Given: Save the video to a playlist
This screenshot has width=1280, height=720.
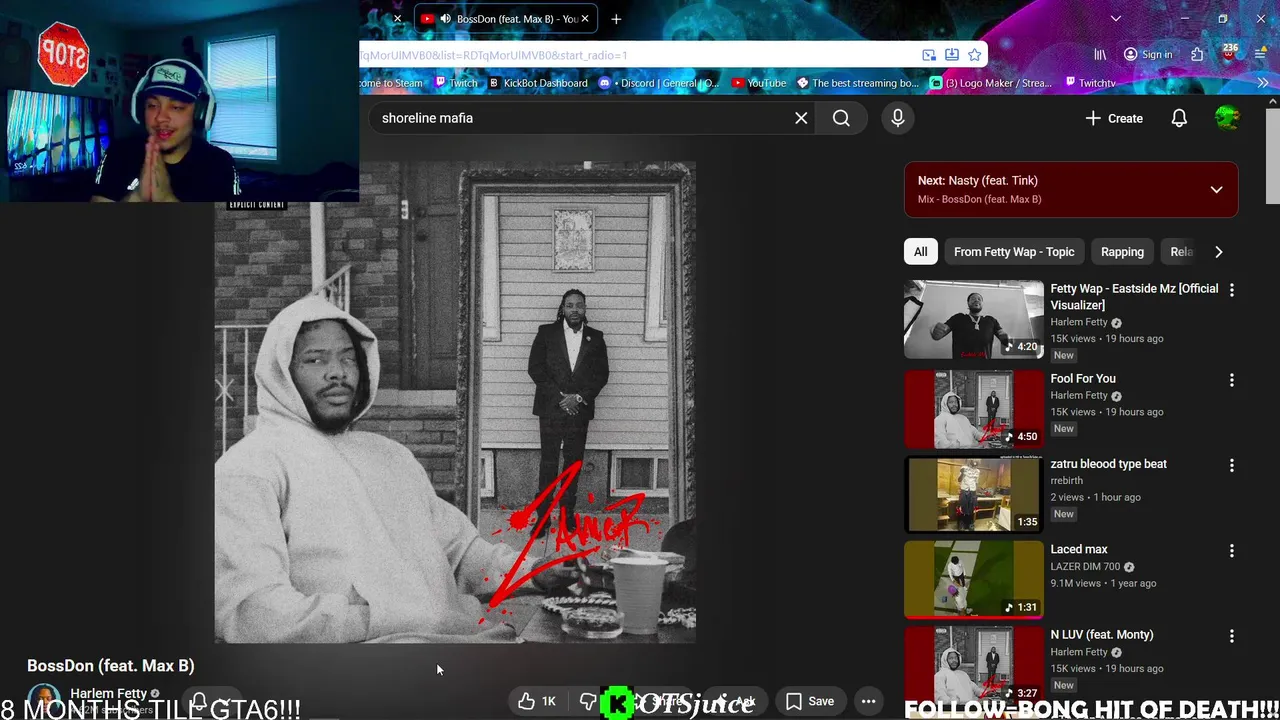Looking at the screenshot, I should click(x=810, y=701).
